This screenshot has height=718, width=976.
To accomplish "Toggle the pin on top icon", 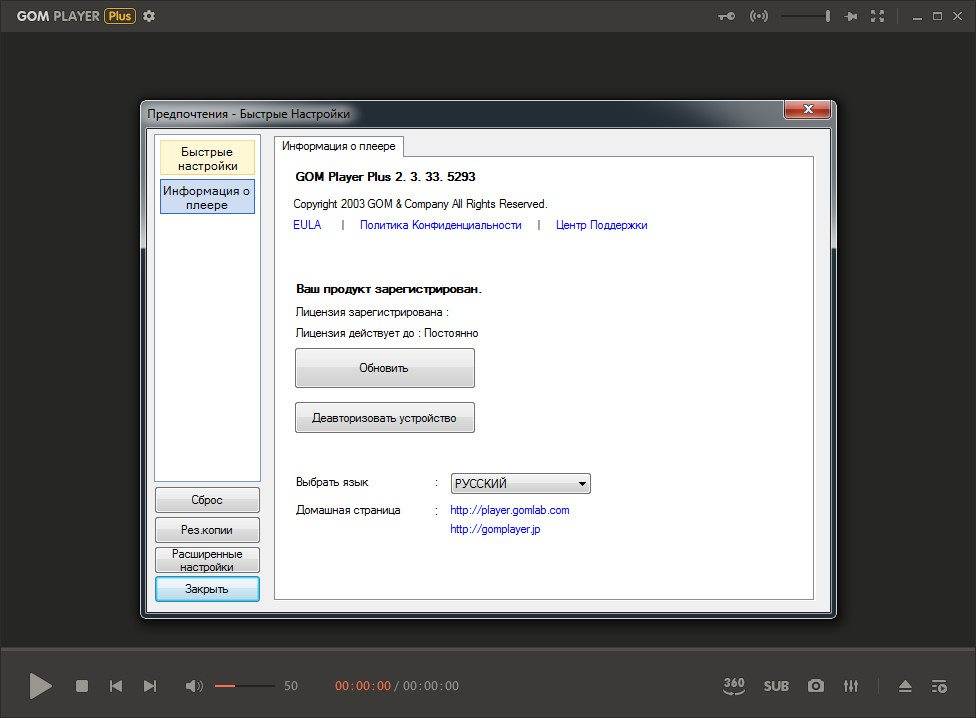I will (851, 16).
